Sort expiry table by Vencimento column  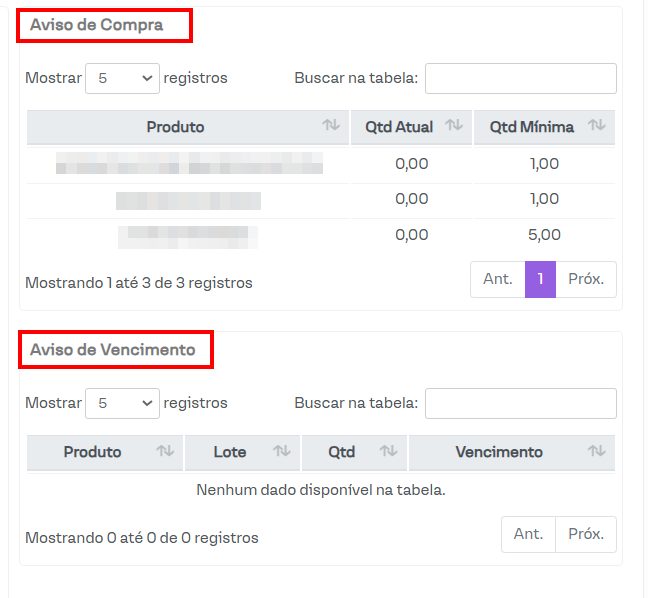511,452
